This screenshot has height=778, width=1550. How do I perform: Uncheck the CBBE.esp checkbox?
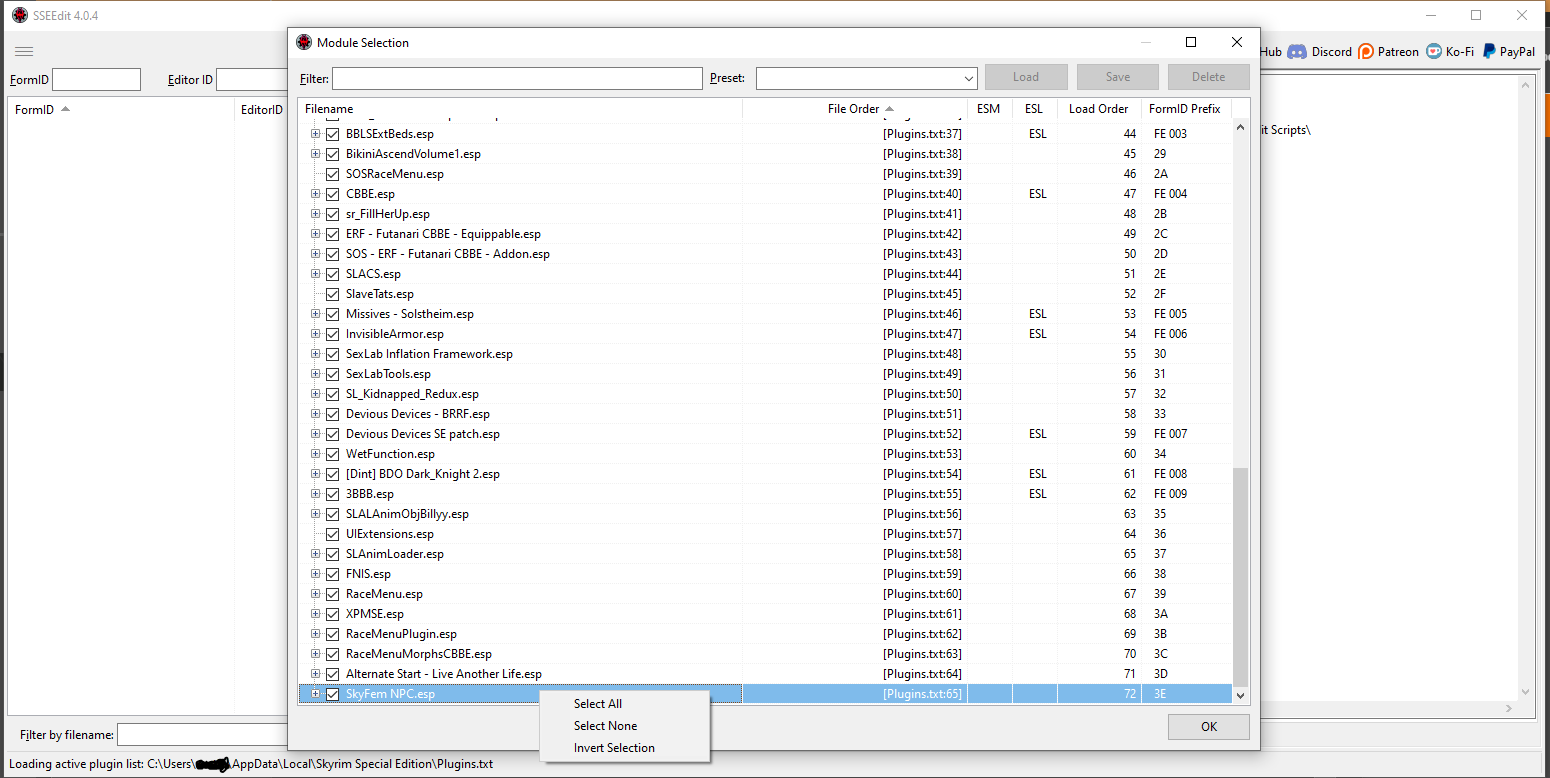click(x=333, y=194)
